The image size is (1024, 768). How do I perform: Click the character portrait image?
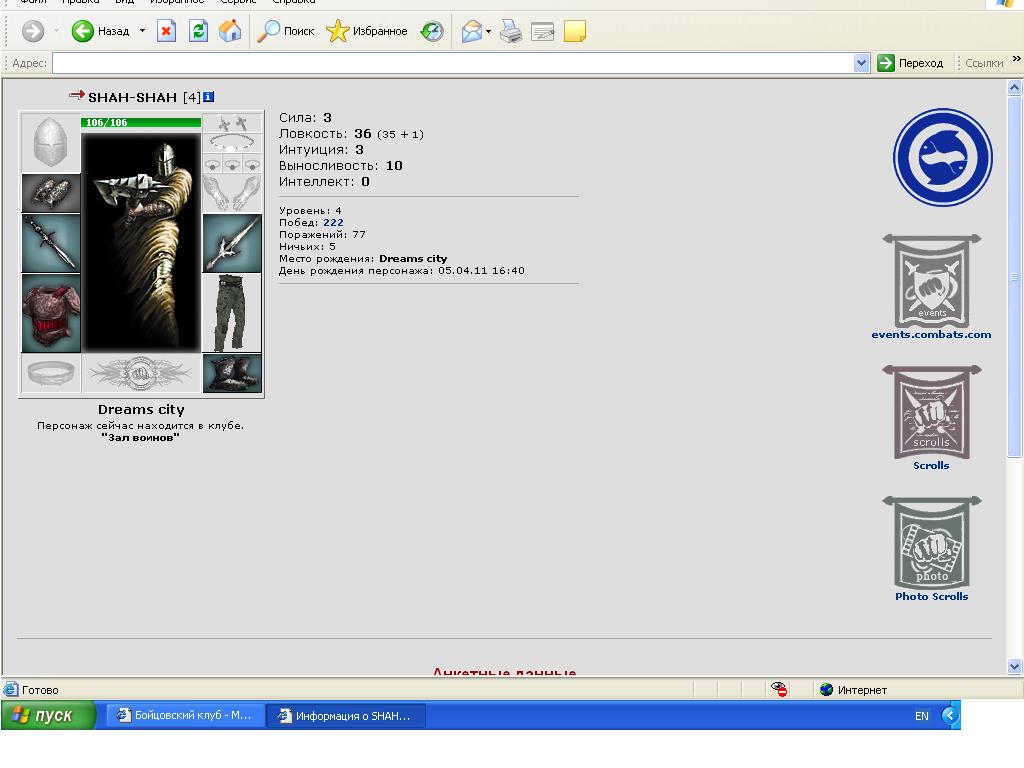pyautogui.click(x=141, y=242)
